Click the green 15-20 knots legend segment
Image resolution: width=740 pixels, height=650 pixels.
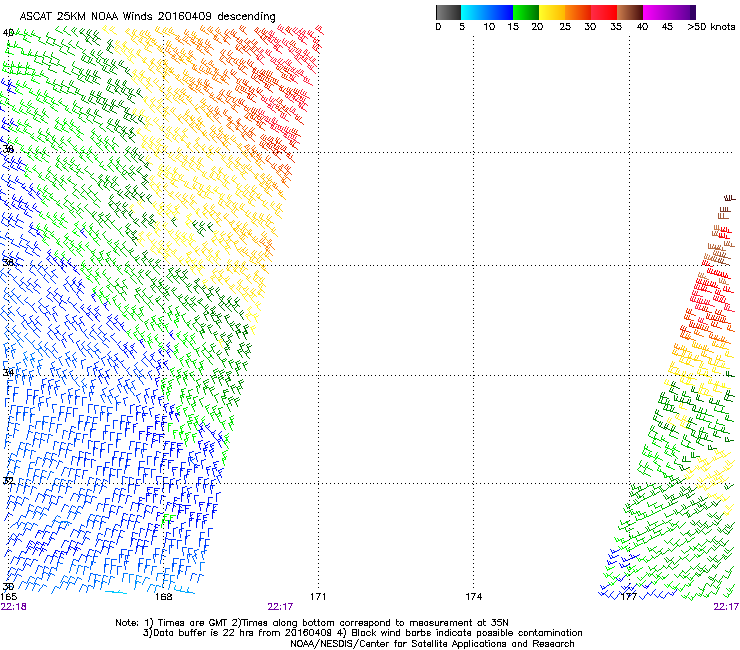coord(526,12)
